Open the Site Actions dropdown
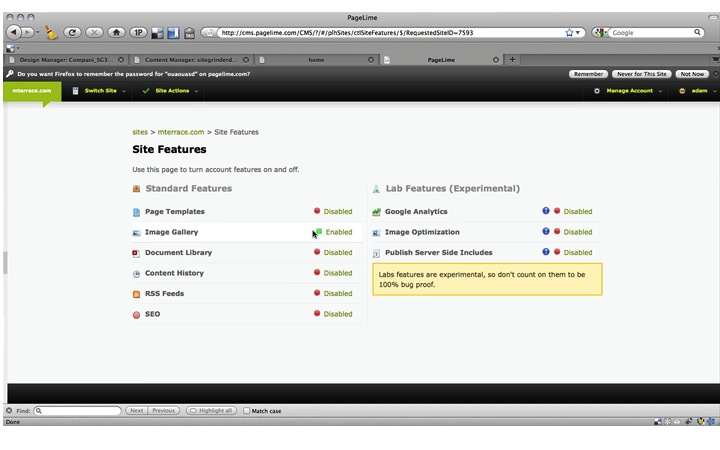This screenshot has width=720, height=450. (170, 91)
